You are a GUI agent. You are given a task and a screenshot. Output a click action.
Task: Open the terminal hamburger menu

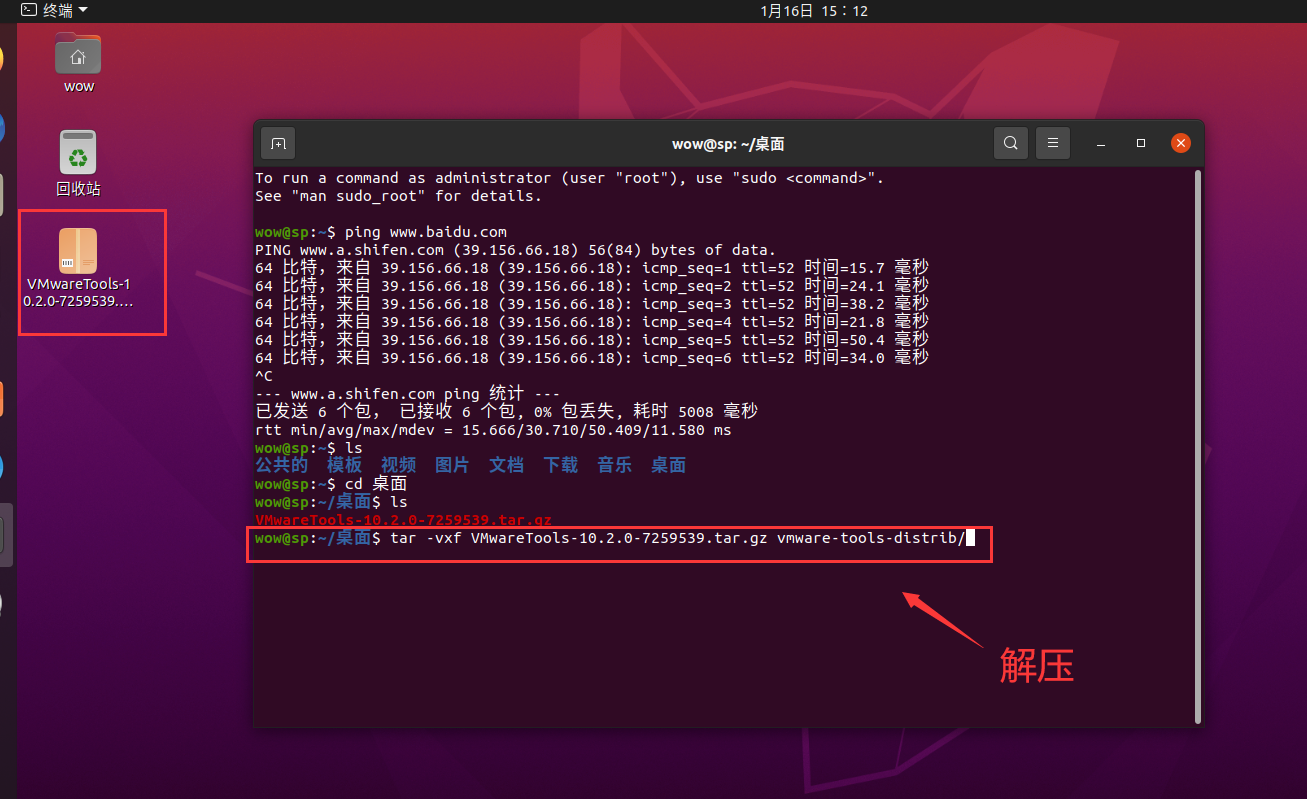click(1053, 143)
